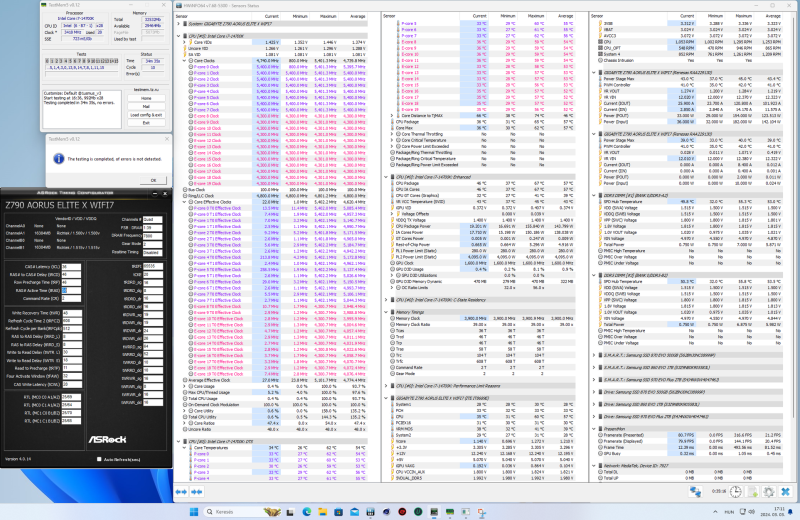Screen dimensions: 800x520
Task: Open the notification bell in system tray
Action: tap(791, 512)
